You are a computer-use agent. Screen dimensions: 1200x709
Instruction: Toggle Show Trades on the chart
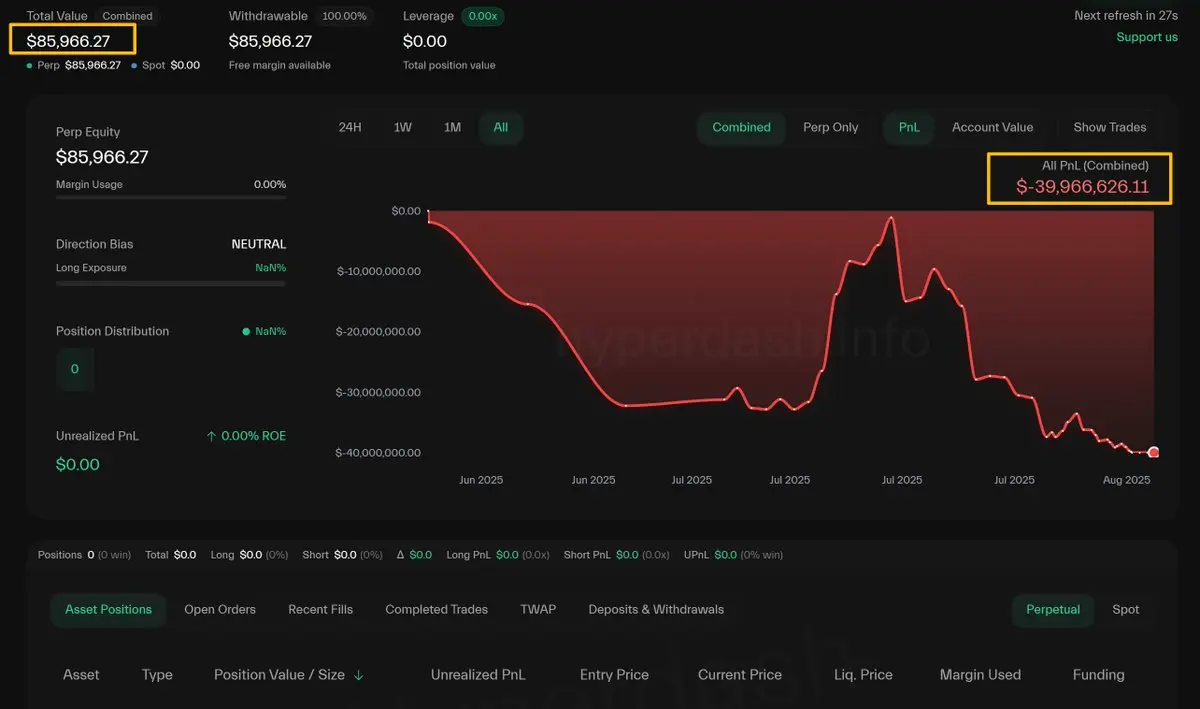1110,127
